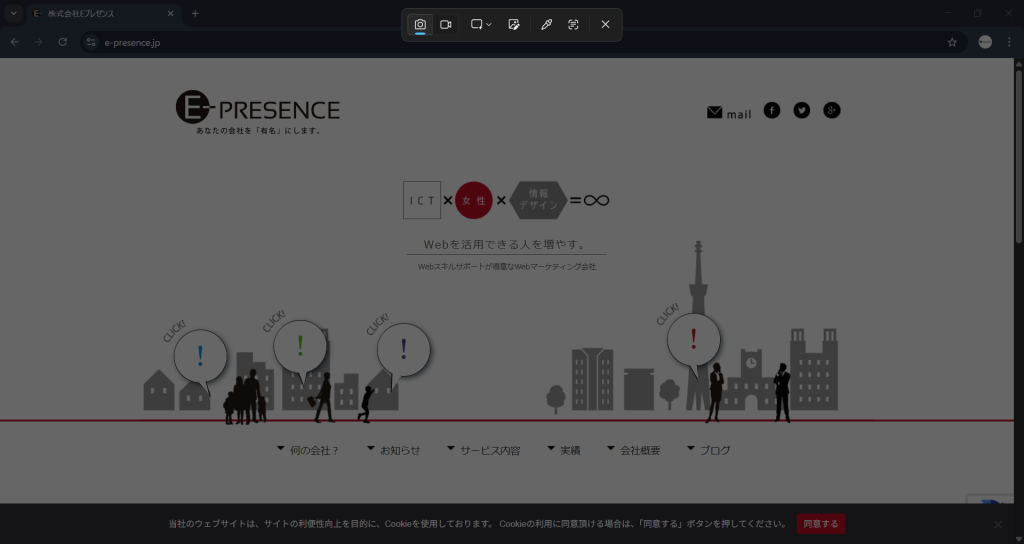Bookmark page with the star icon
This screenshot has width=1024, height=544.
[952, 43]
